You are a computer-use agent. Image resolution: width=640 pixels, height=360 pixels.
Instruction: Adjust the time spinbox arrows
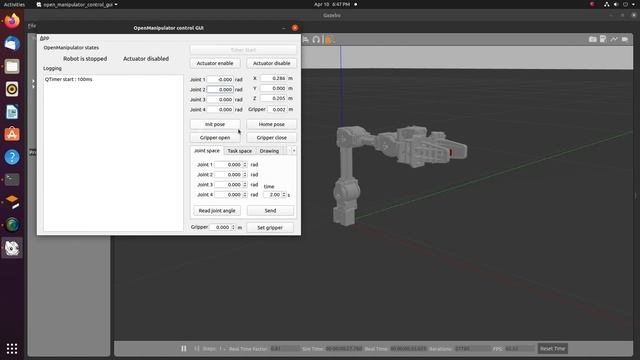(x=284, y=195)
